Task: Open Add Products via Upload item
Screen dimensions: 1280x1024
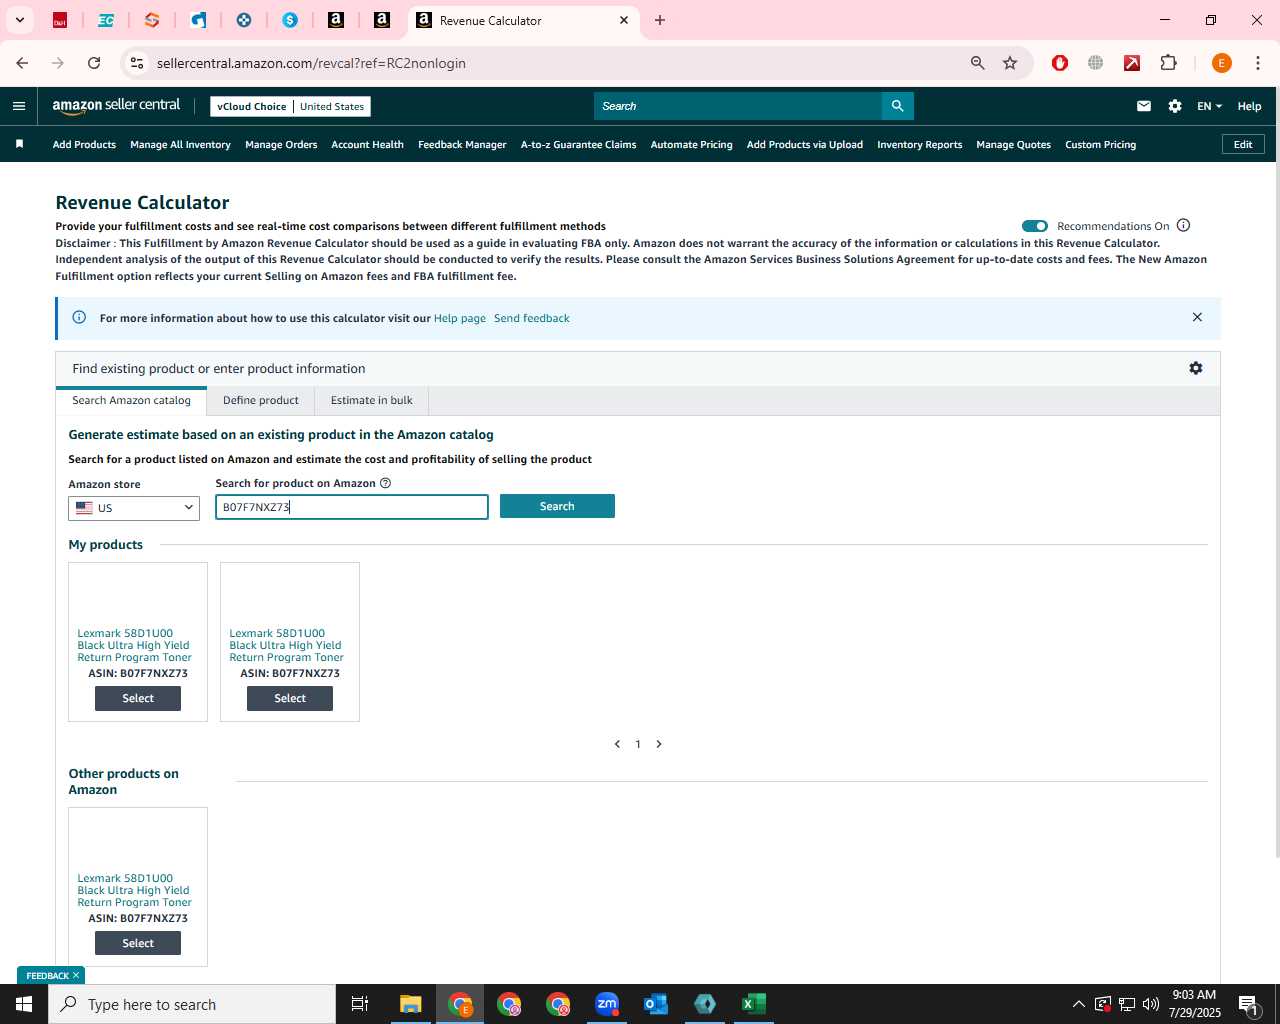Action: point(804,145)
